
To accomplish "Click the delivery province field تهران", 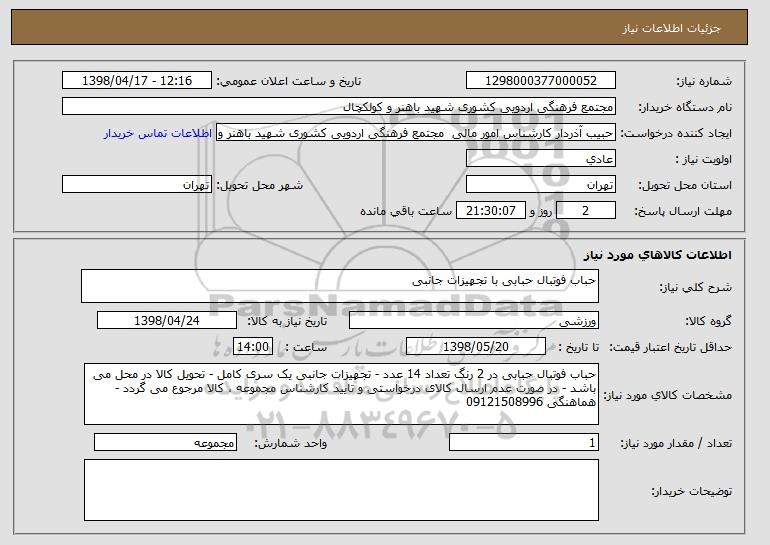I will click(x=541, y=185).
